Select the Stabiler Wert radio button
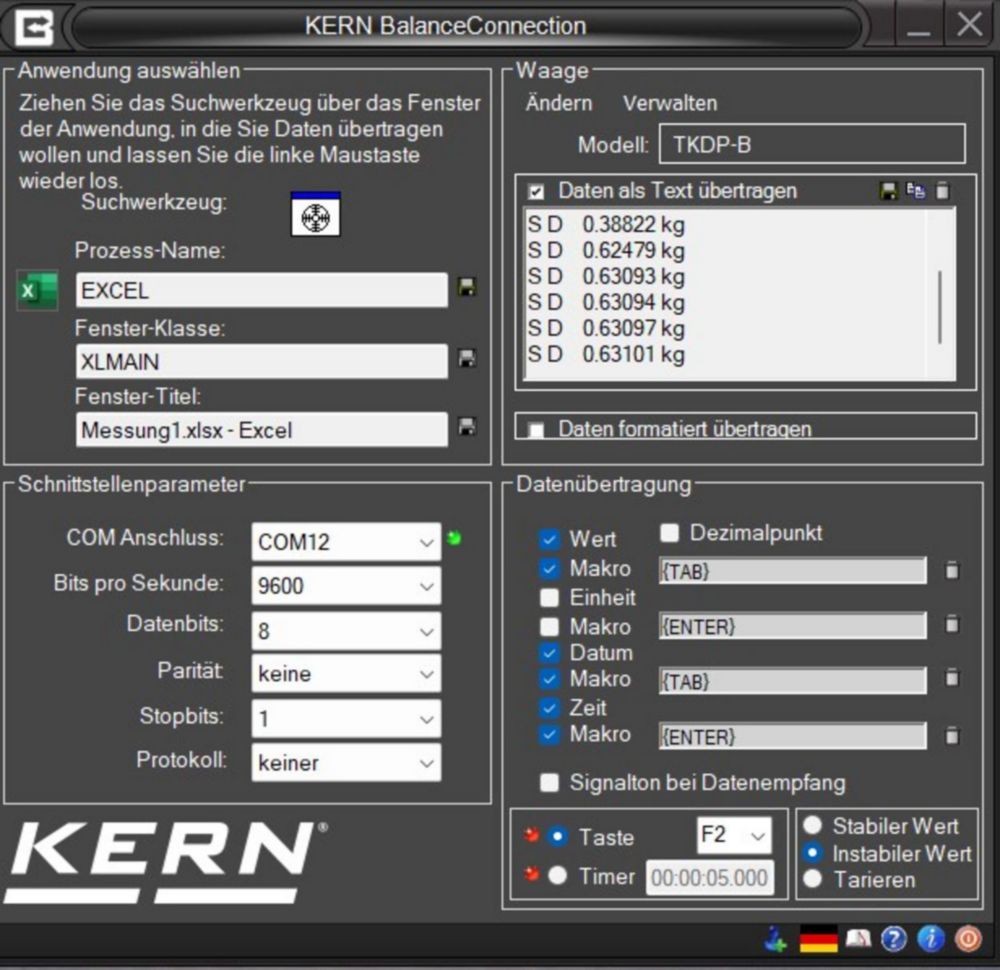This screenshot has height=970, width=1000. pos(812,826)
